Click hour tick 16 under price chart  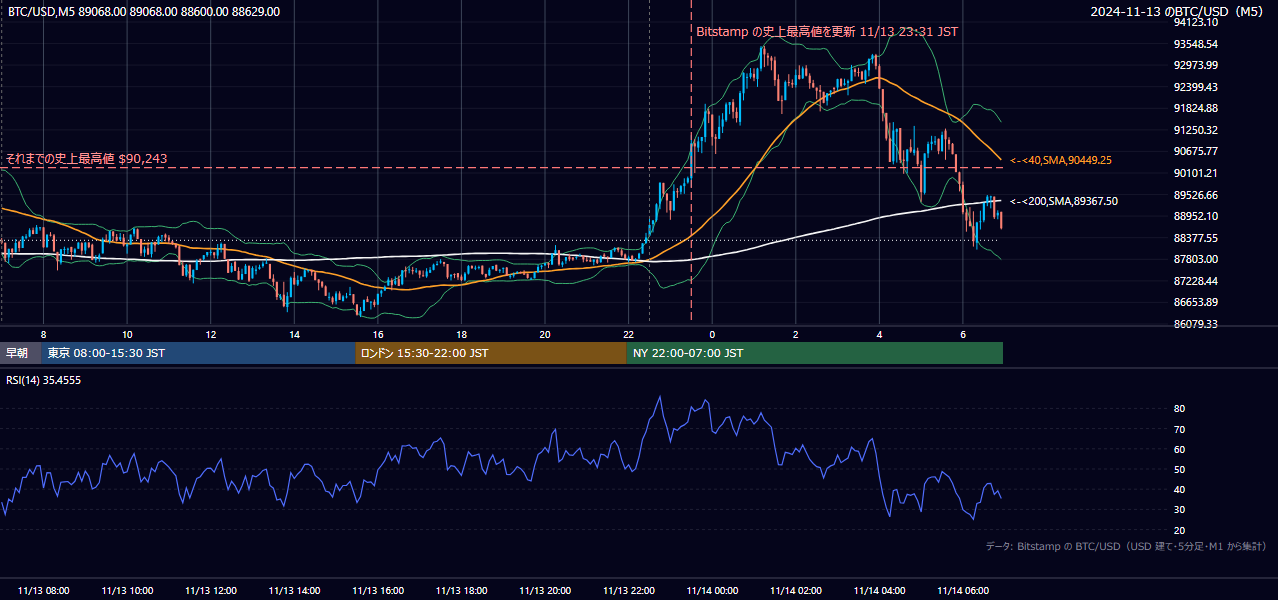click(378, 334)
